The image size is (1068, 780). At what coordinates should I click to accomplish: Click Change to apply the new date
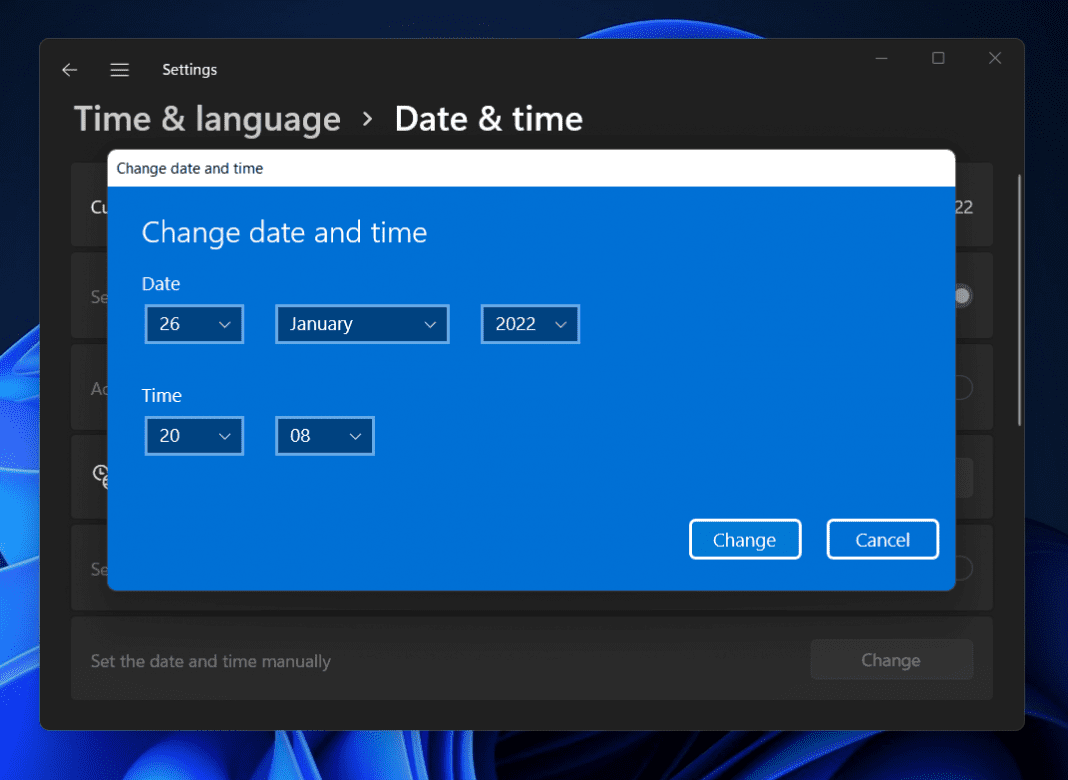tap(744, 539)
